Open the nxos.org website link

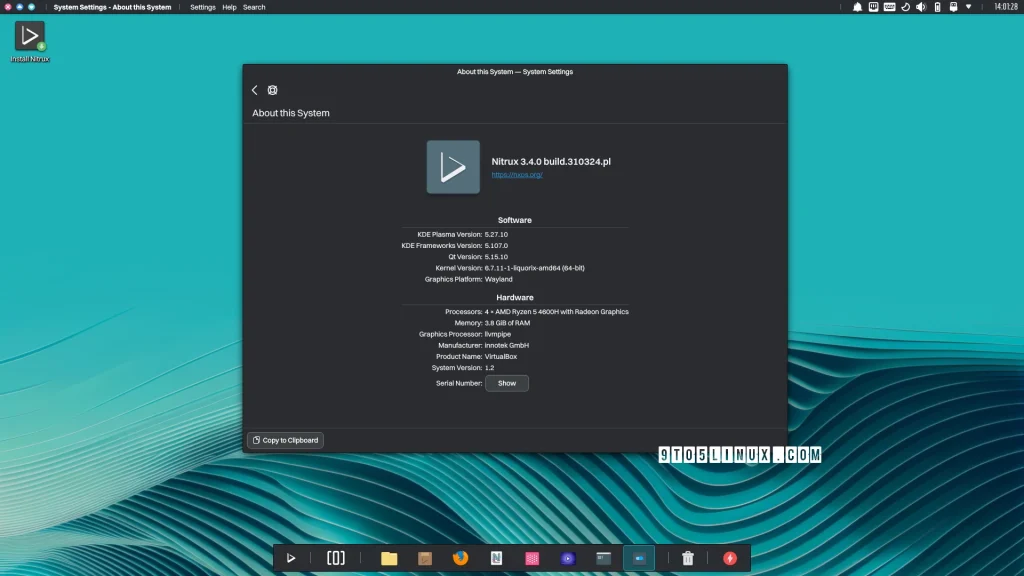516,175
